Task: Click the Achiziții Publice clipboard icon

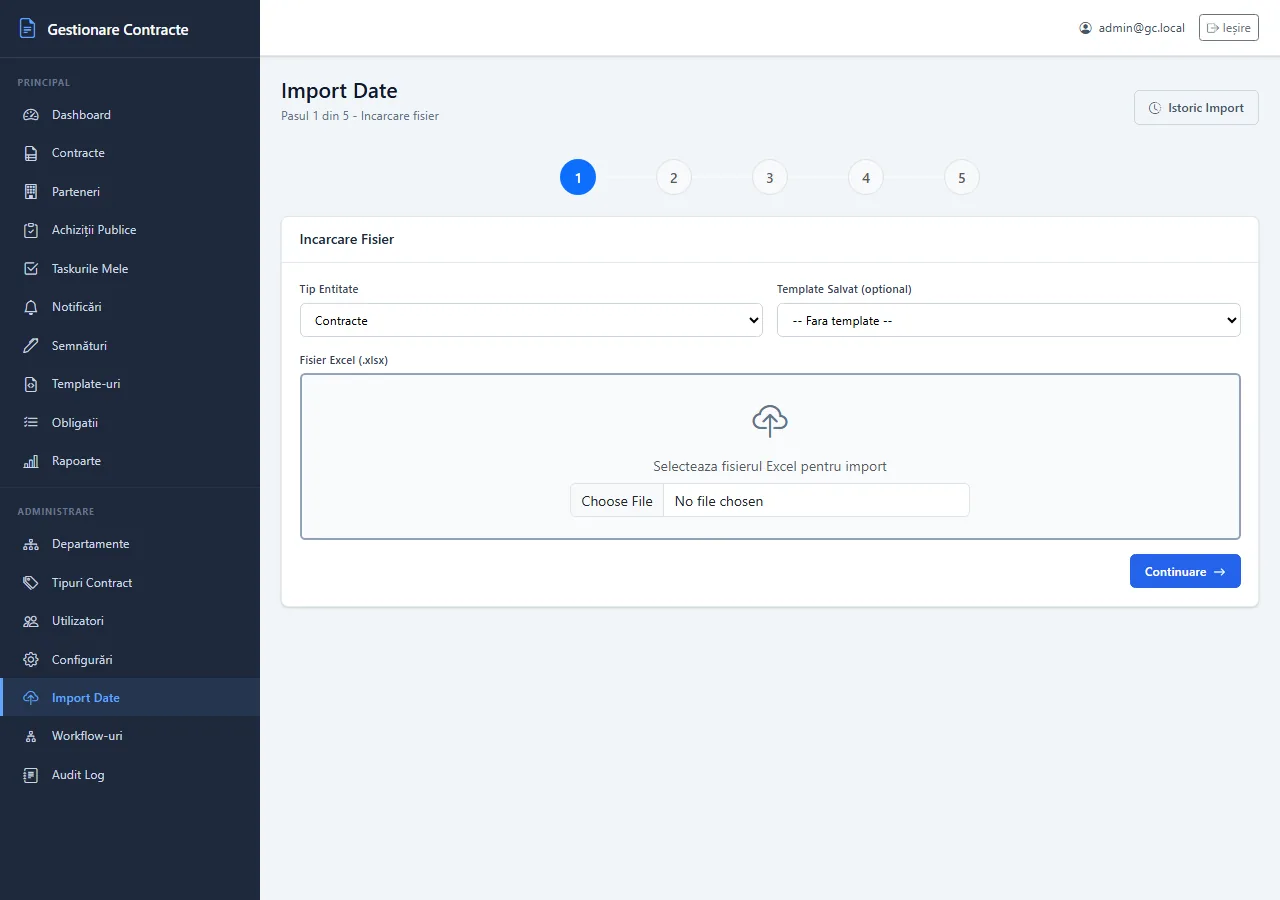Action: [x=31, y=230]
